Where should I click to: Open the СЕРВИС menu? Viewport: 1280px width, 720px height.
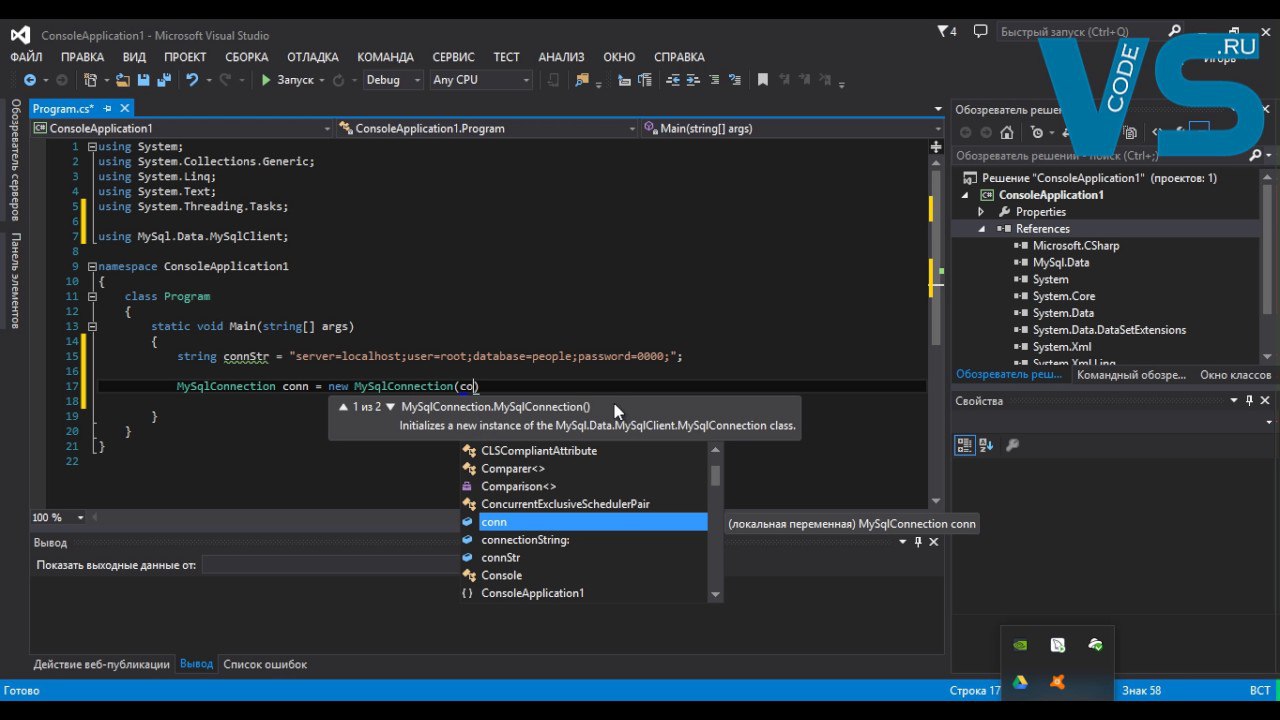453,57
